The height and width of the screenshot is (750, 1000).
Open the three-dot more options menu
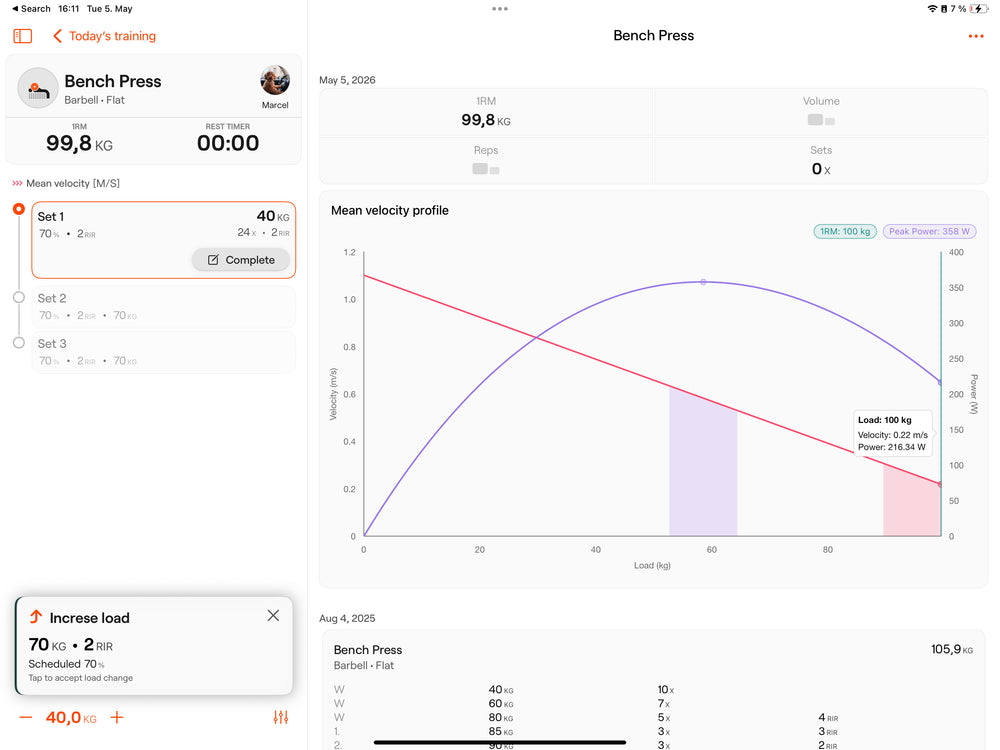[x=975, y=36]
